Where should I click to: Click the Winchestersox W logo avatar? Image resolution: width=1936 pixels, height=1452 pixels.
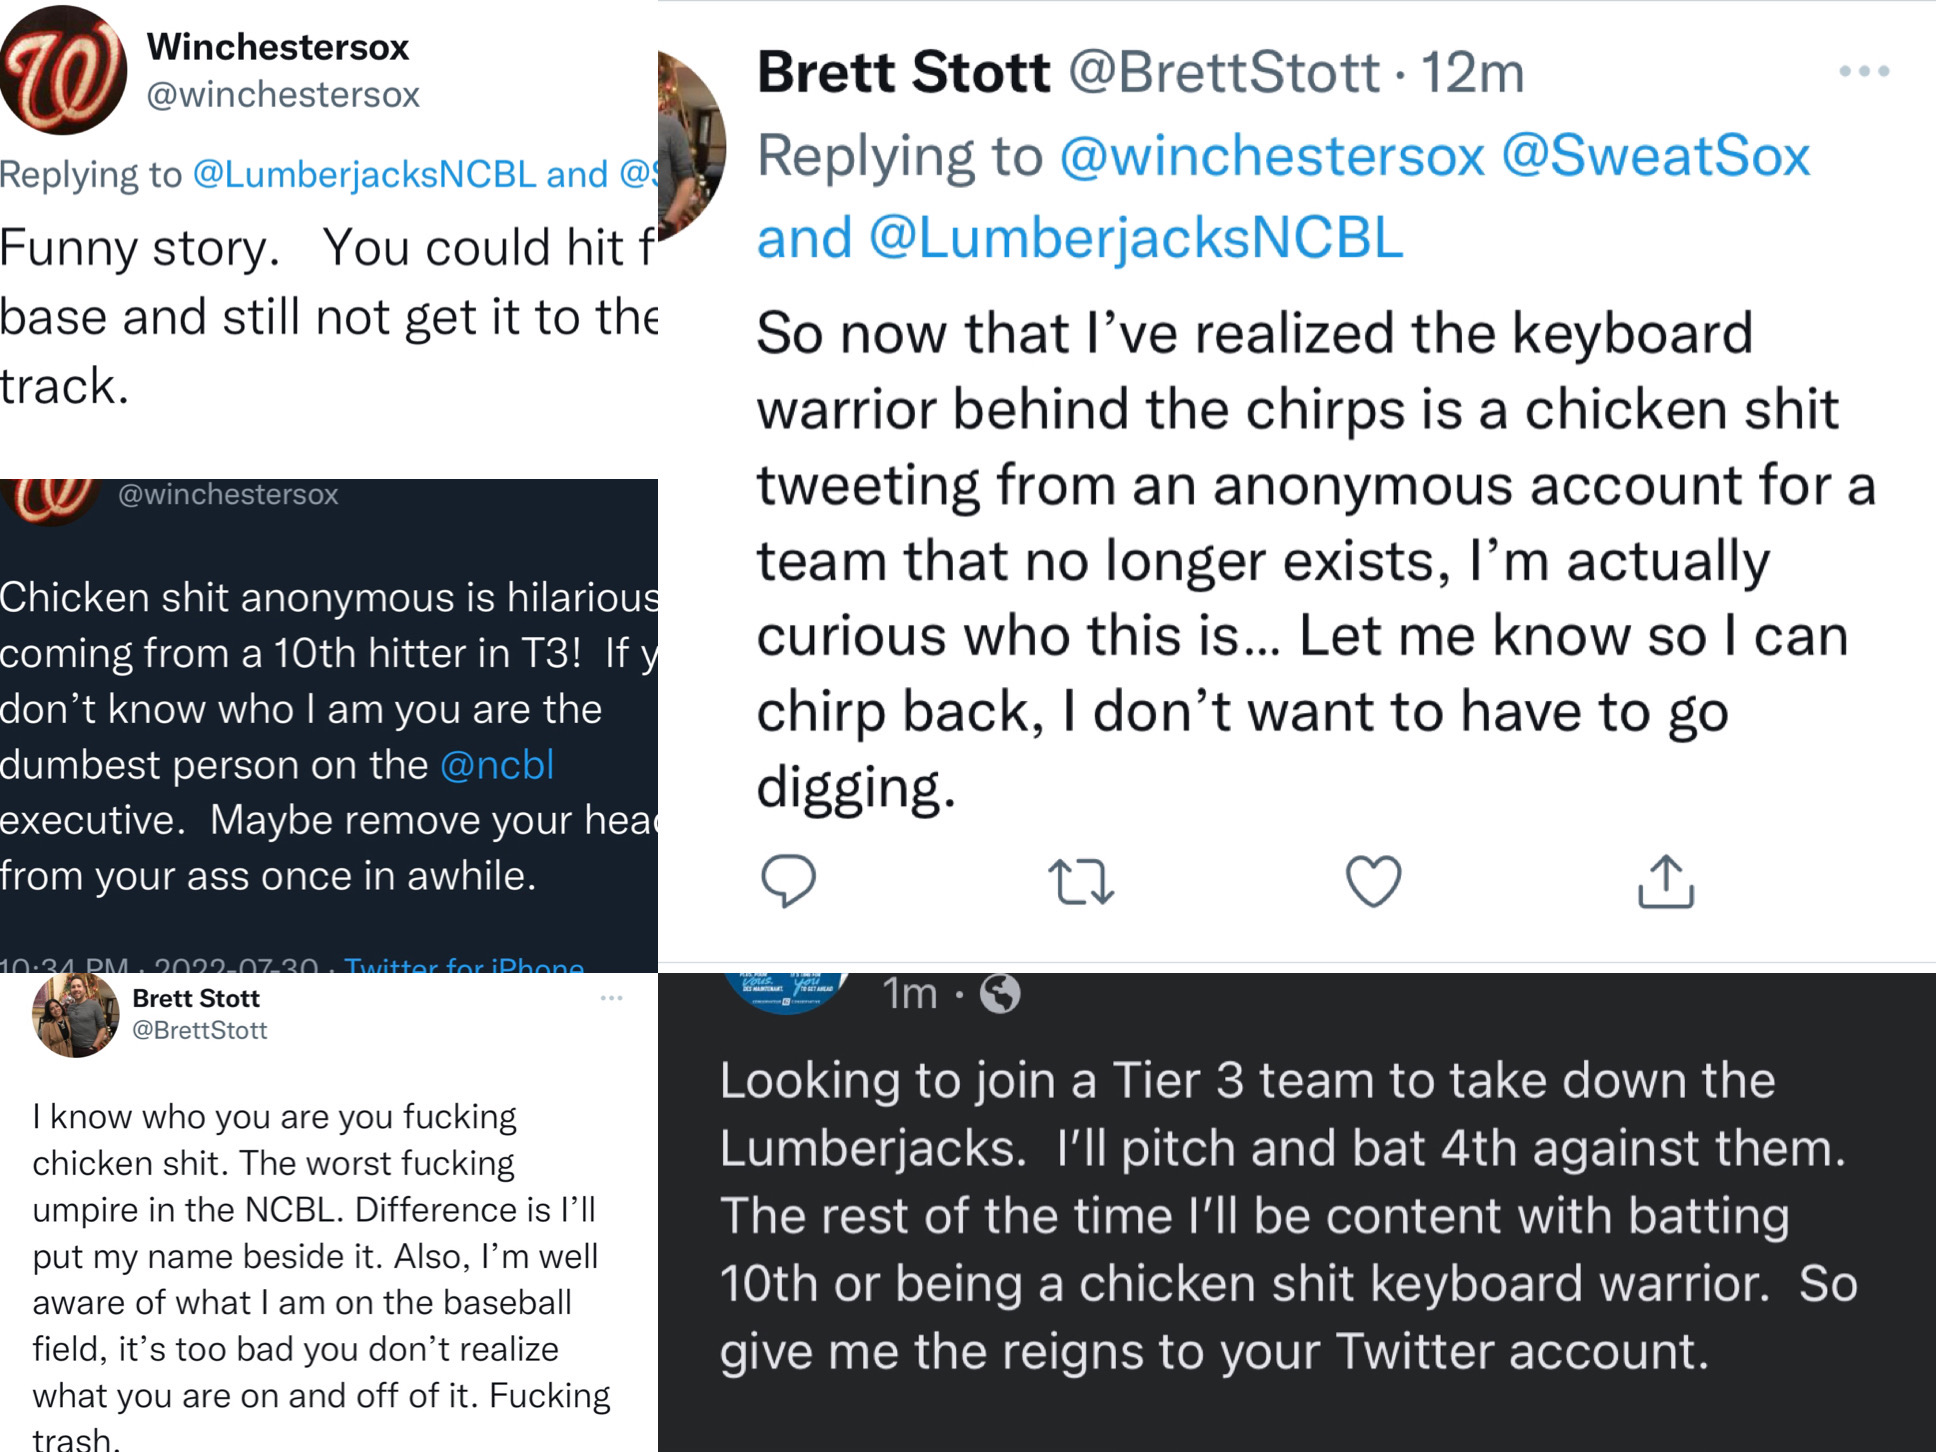(x=63, y=70)
